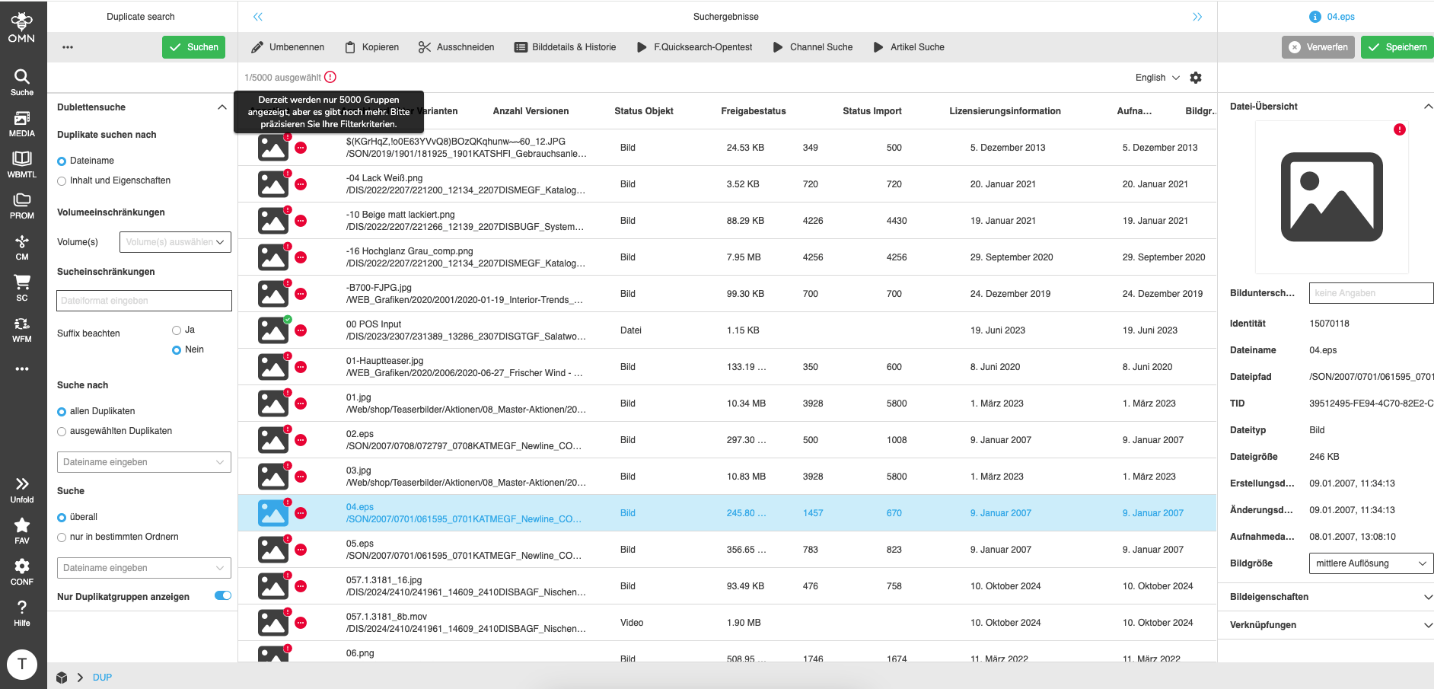Click the green Speichern button
Screen dimensions: 1434x689
tap(1397, 47)
